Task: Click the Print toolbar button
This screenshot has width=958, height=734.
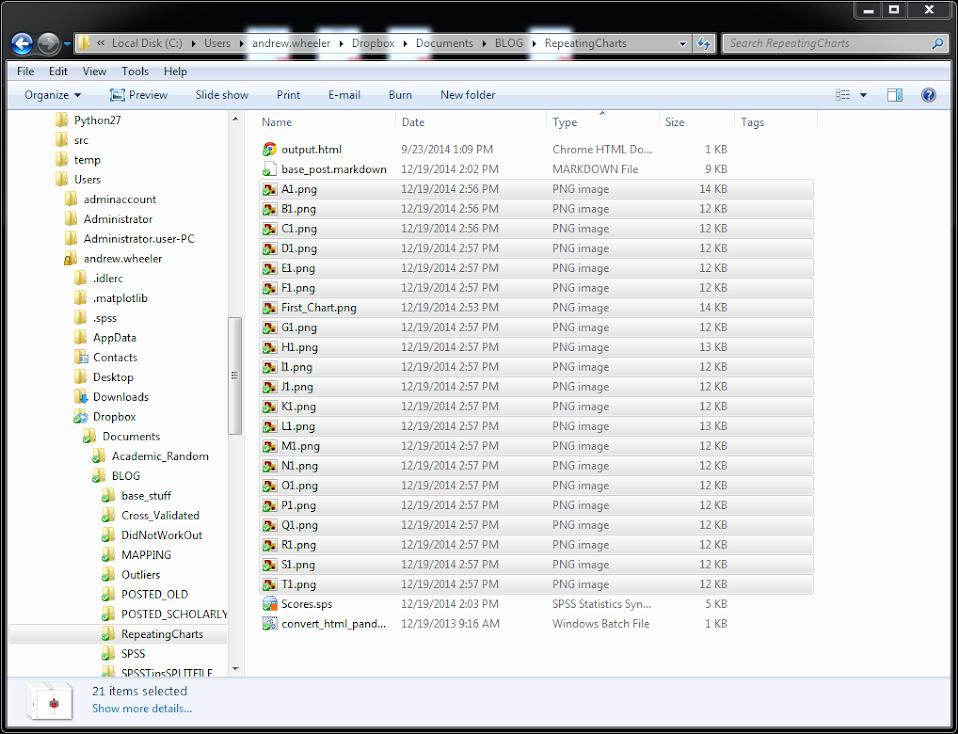Action: point(288,95)
